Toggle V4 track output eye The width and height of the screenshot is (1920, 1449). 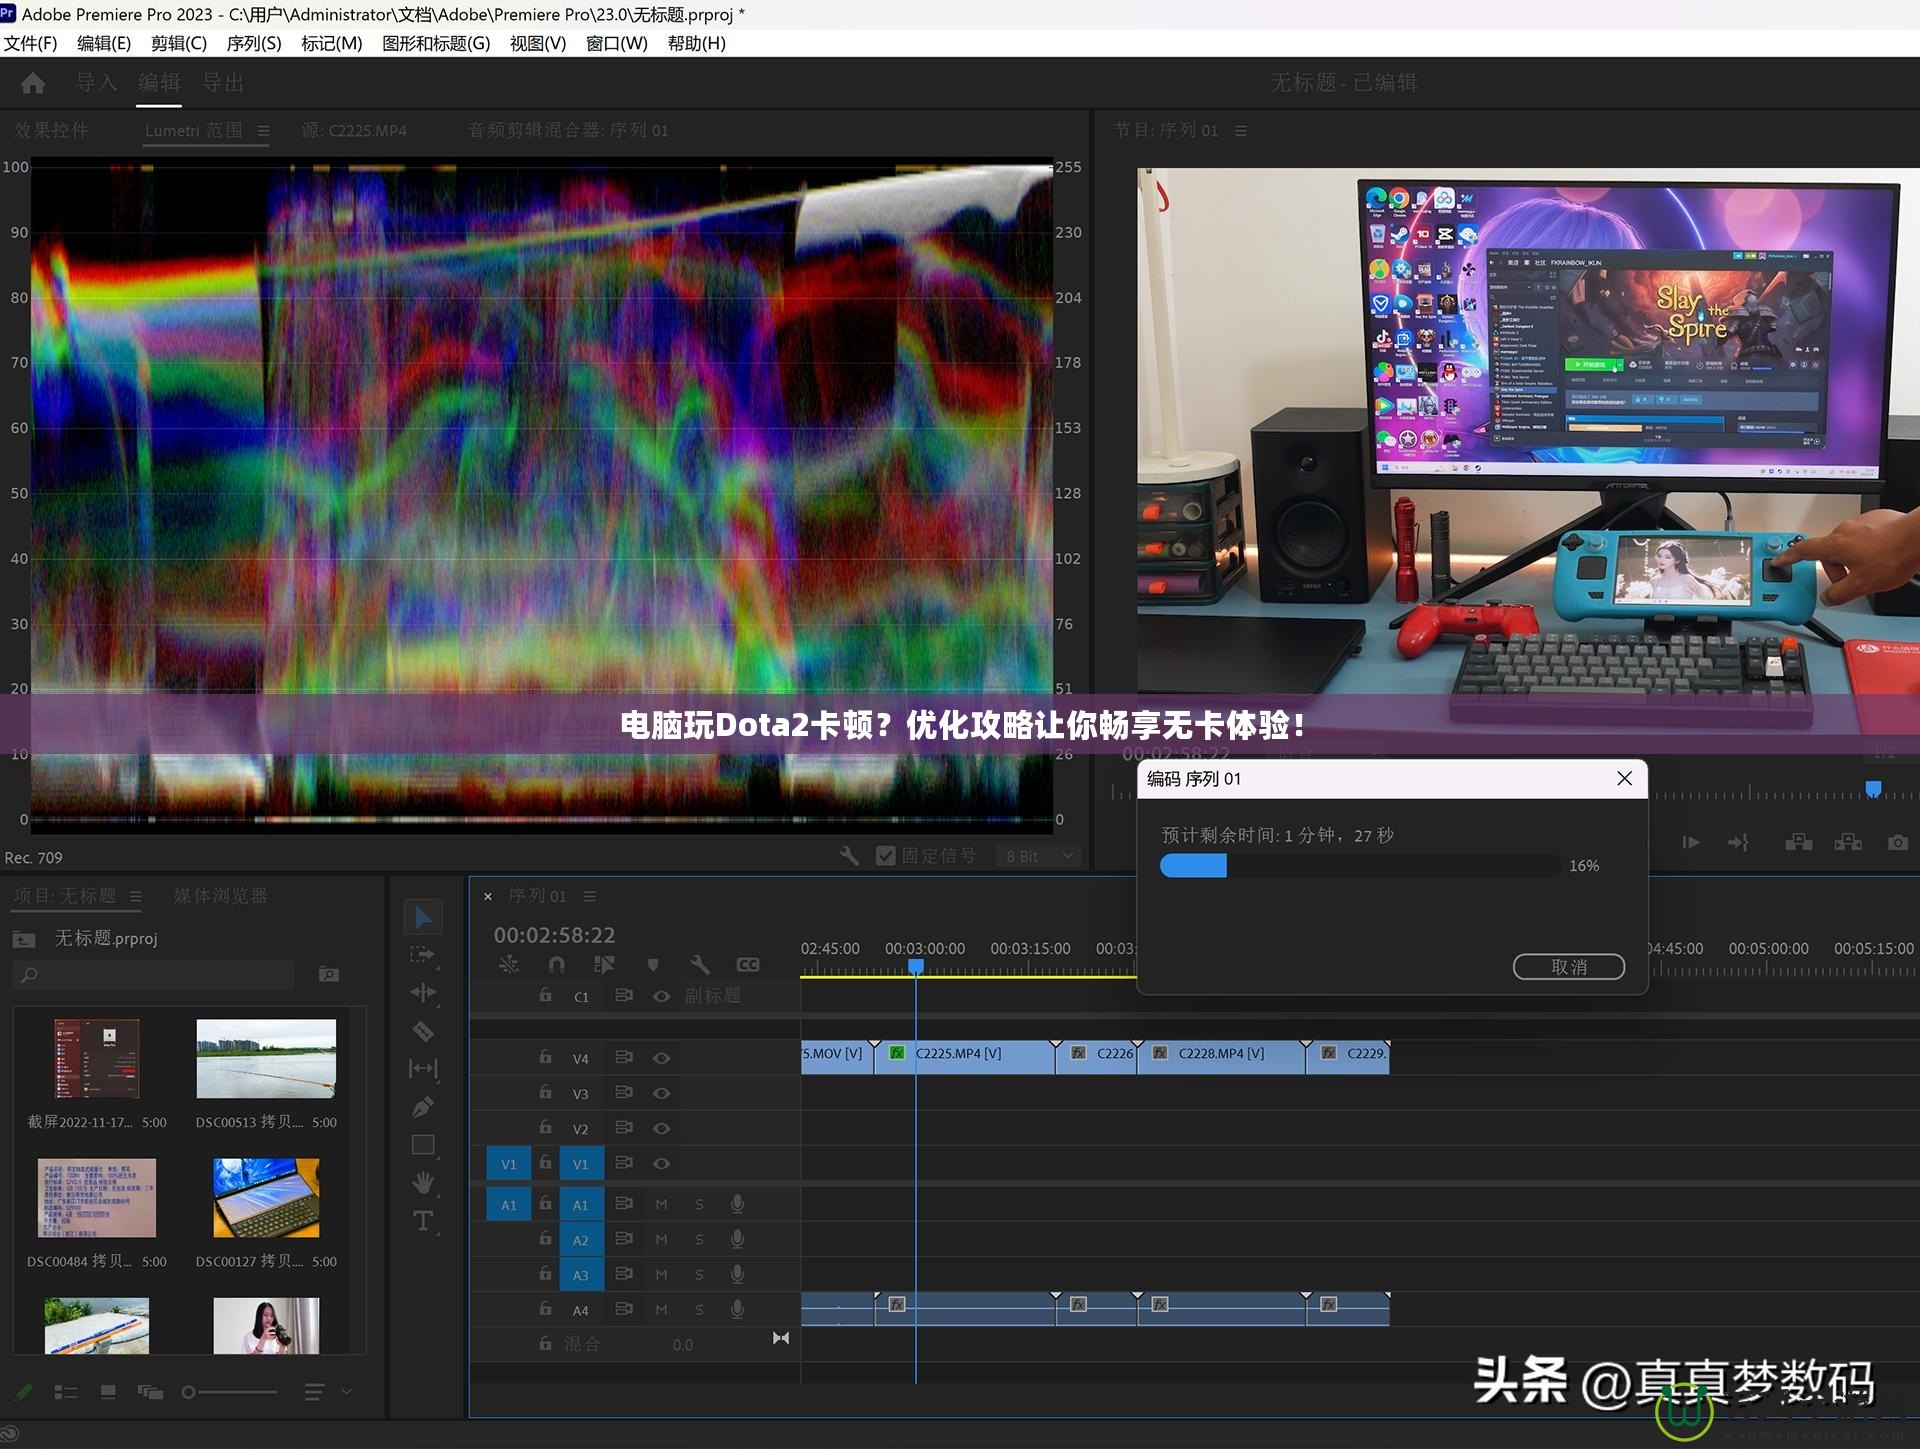click(661, 1058)
